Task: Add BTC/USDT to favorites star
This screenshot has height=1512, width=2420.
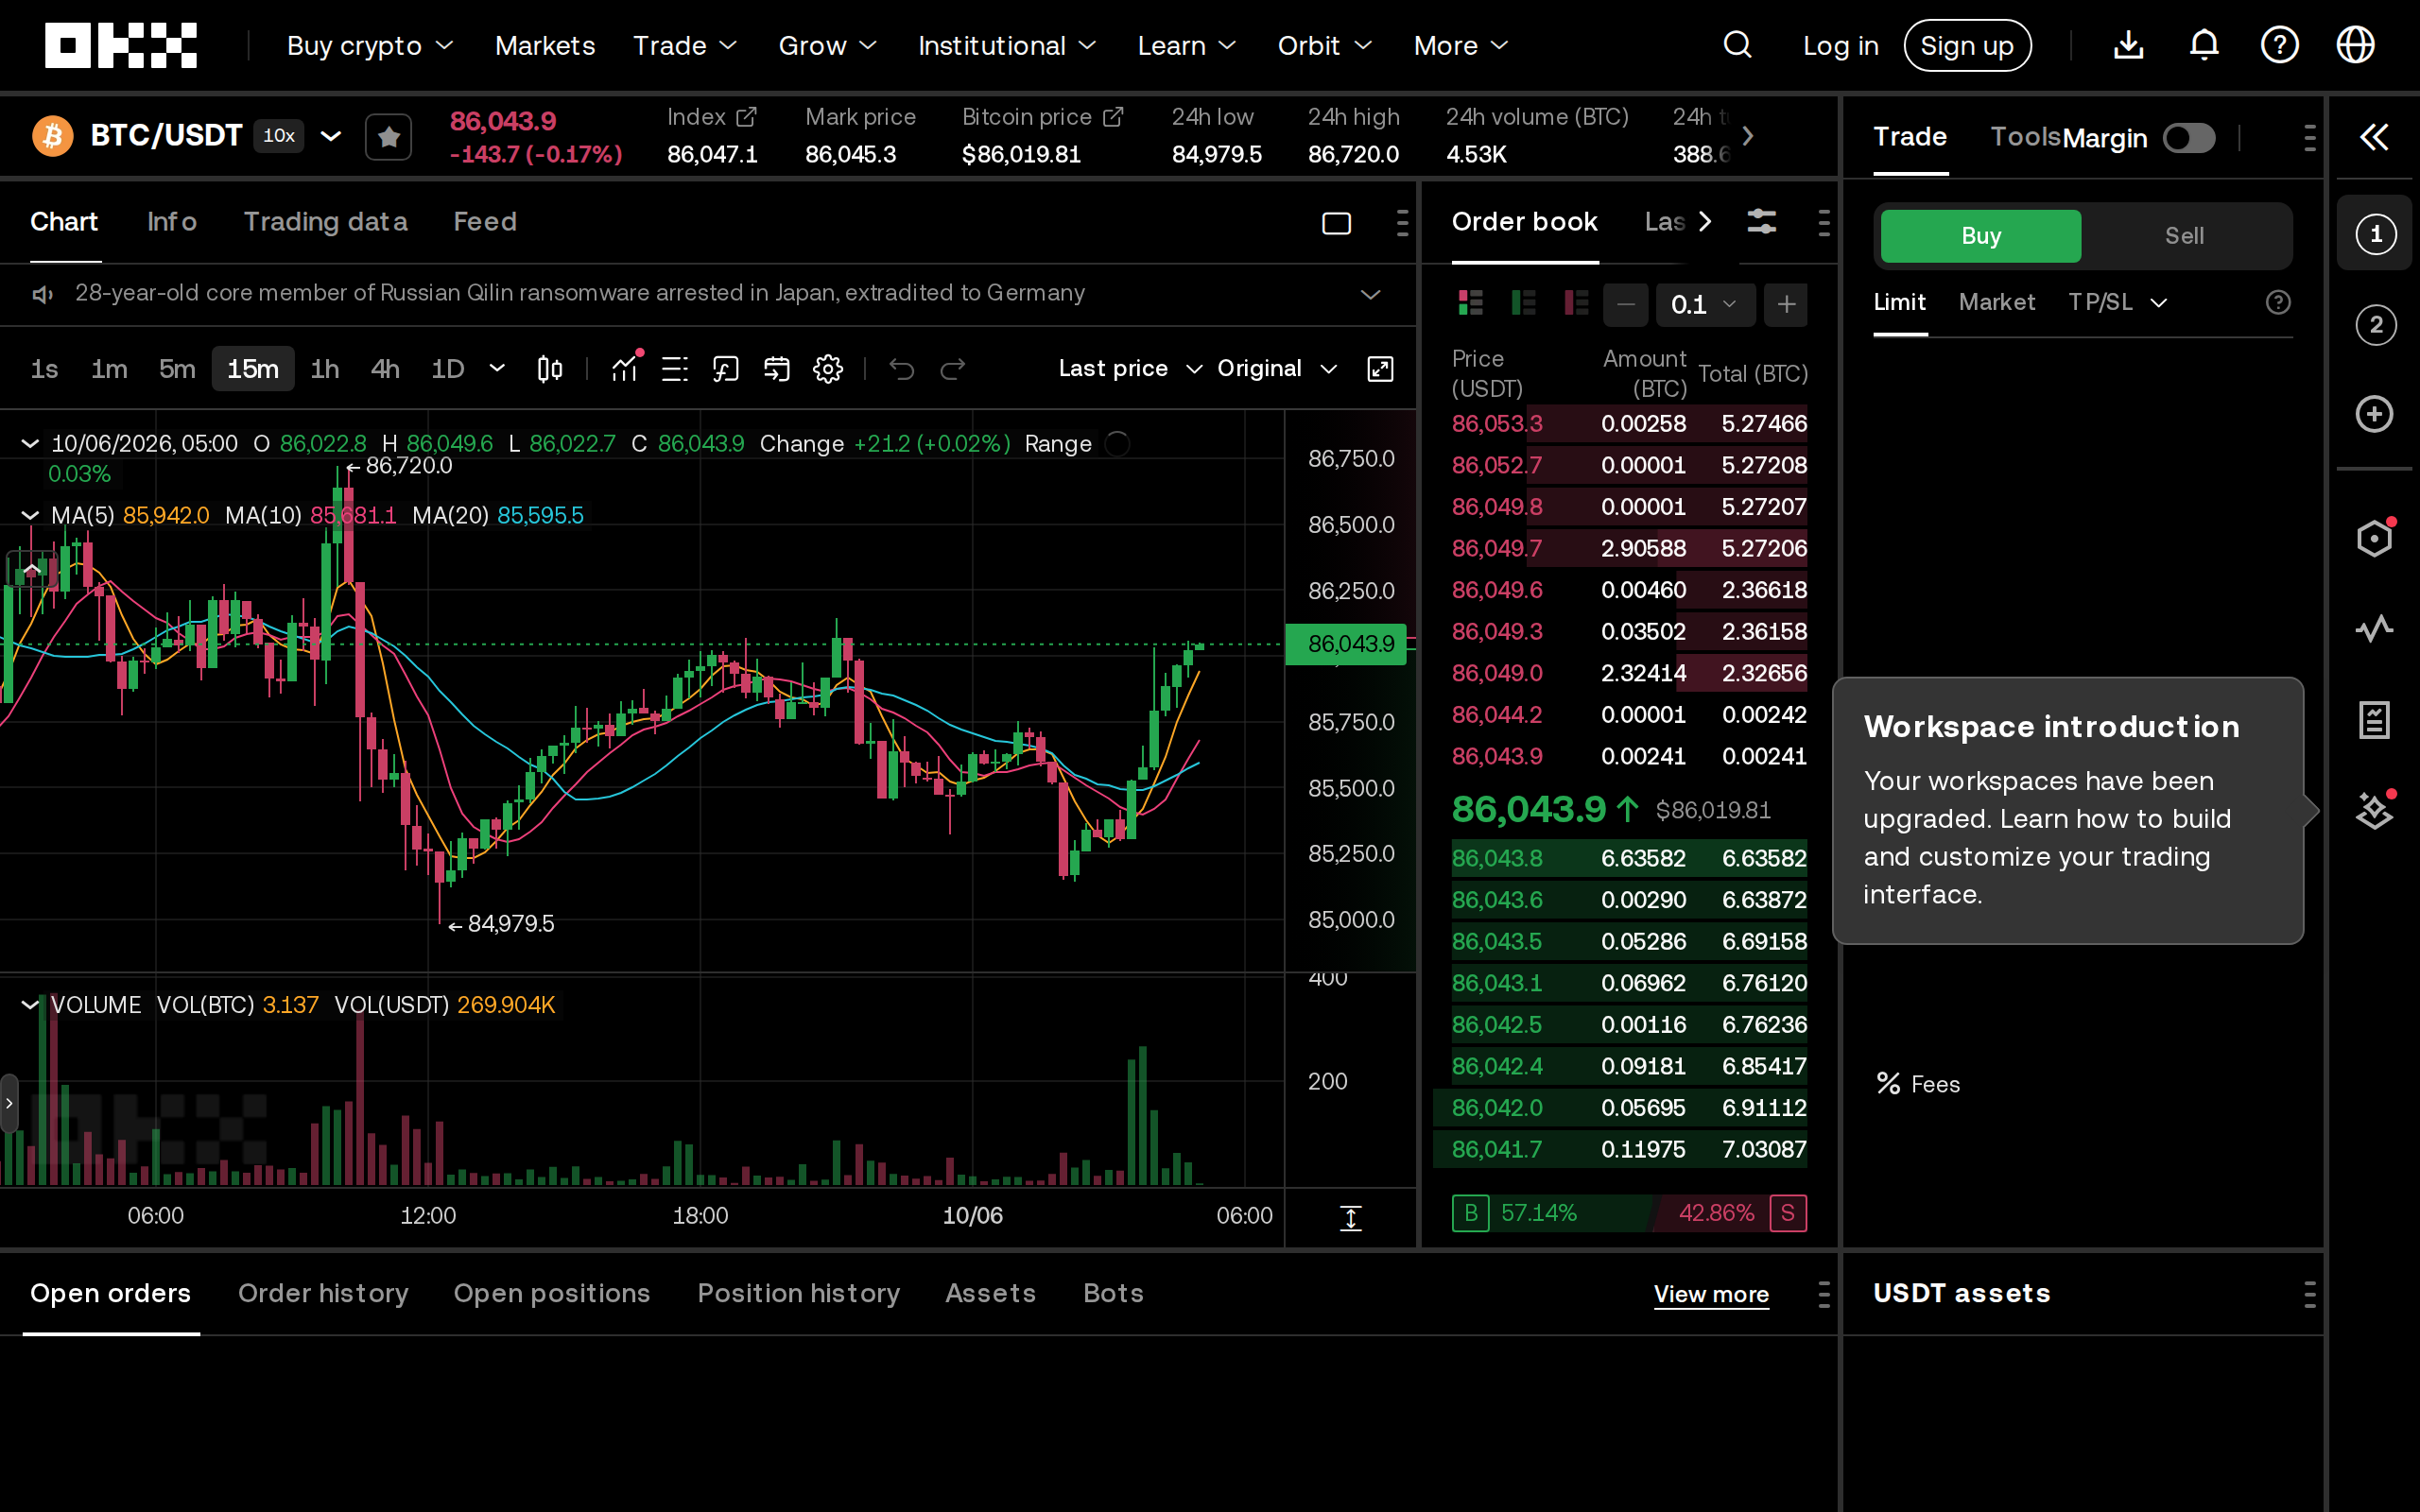Action: click(x=389, y=136)
